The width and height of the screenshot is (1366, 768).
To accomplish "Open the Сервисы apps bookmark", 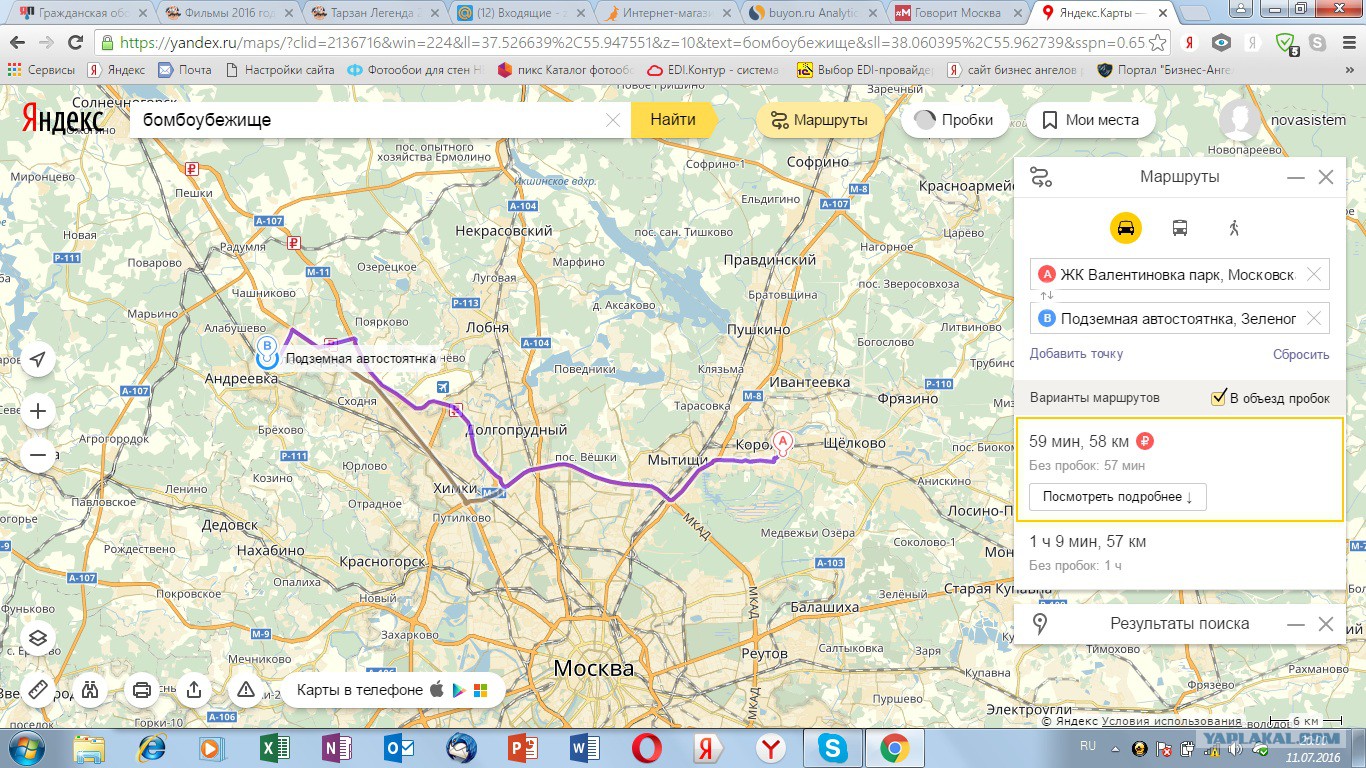I will [x=41, y=70].
